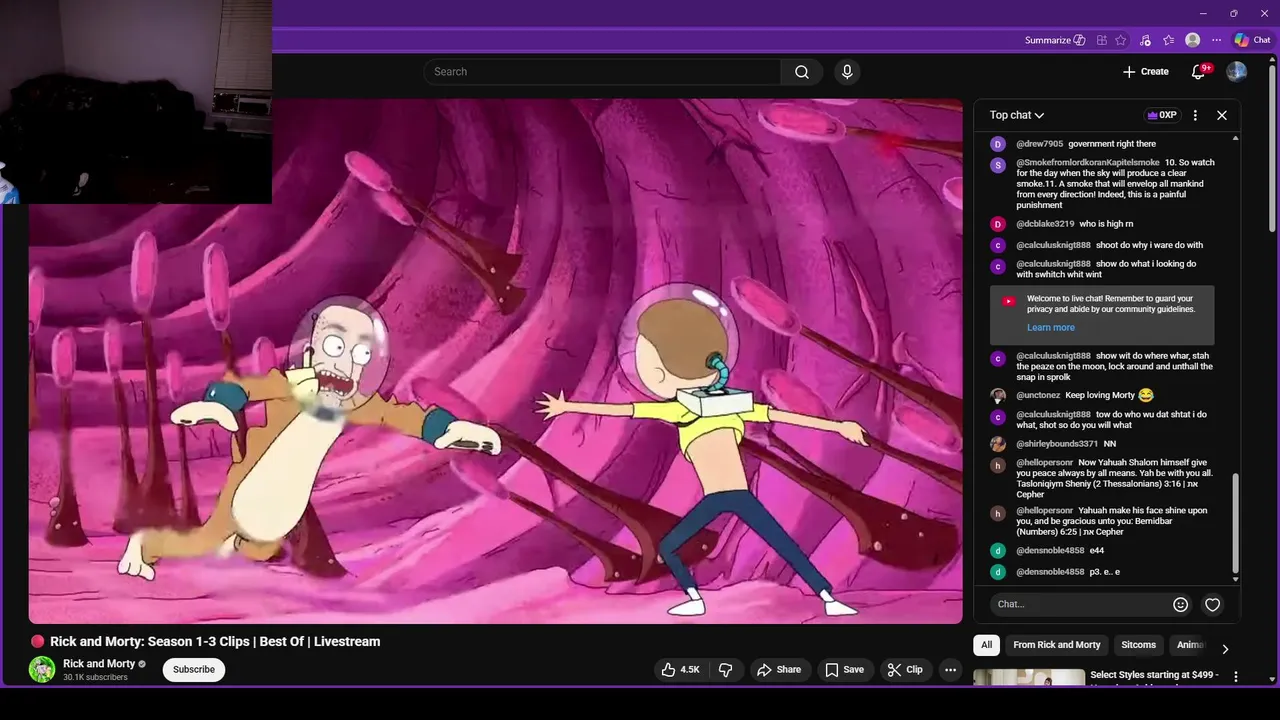Image resolution: width=1280 pixels, height=720 pixels.
Task: Show next category chips with right arrow
Action: pos(1225,649)
